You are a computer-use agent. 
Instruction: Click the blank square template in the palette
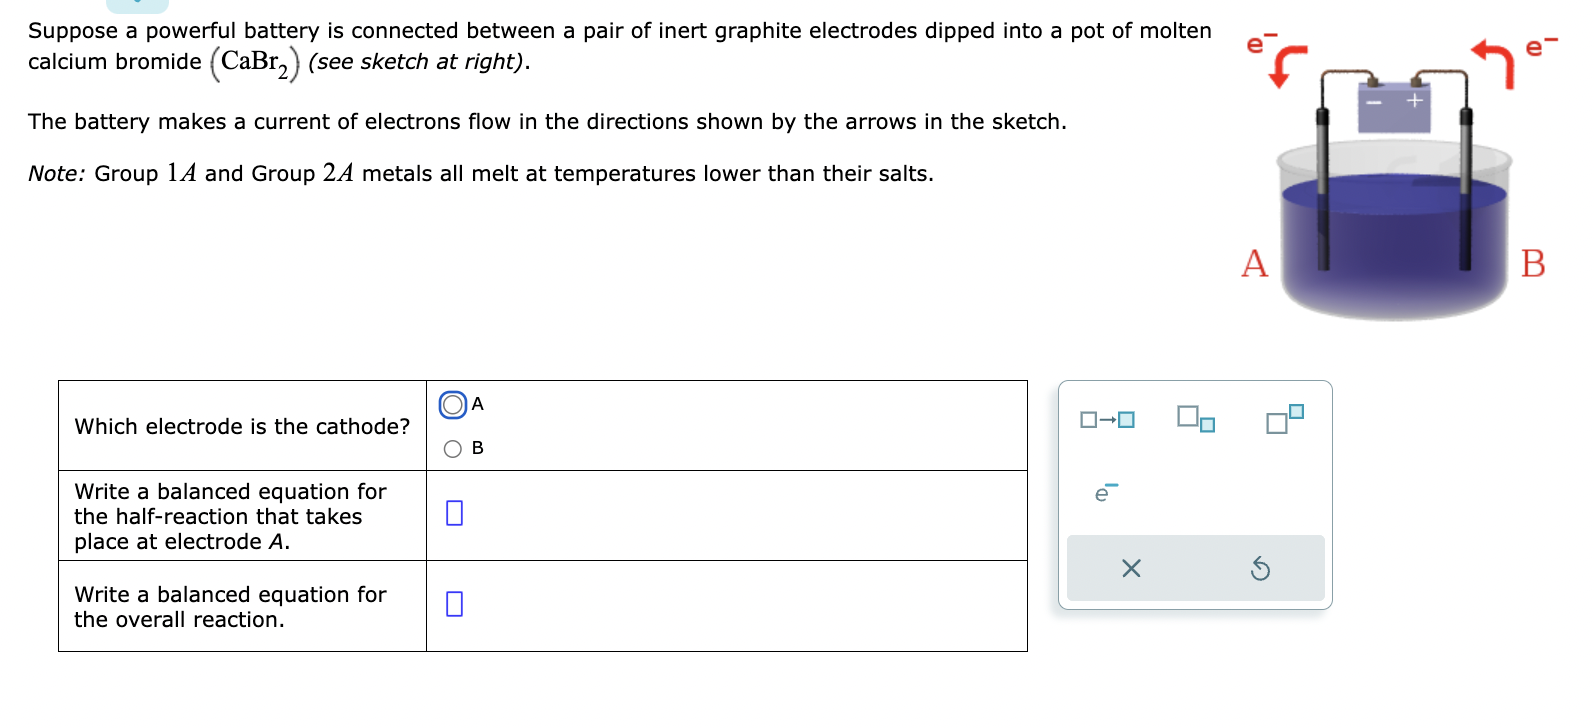click(1089, 421)
